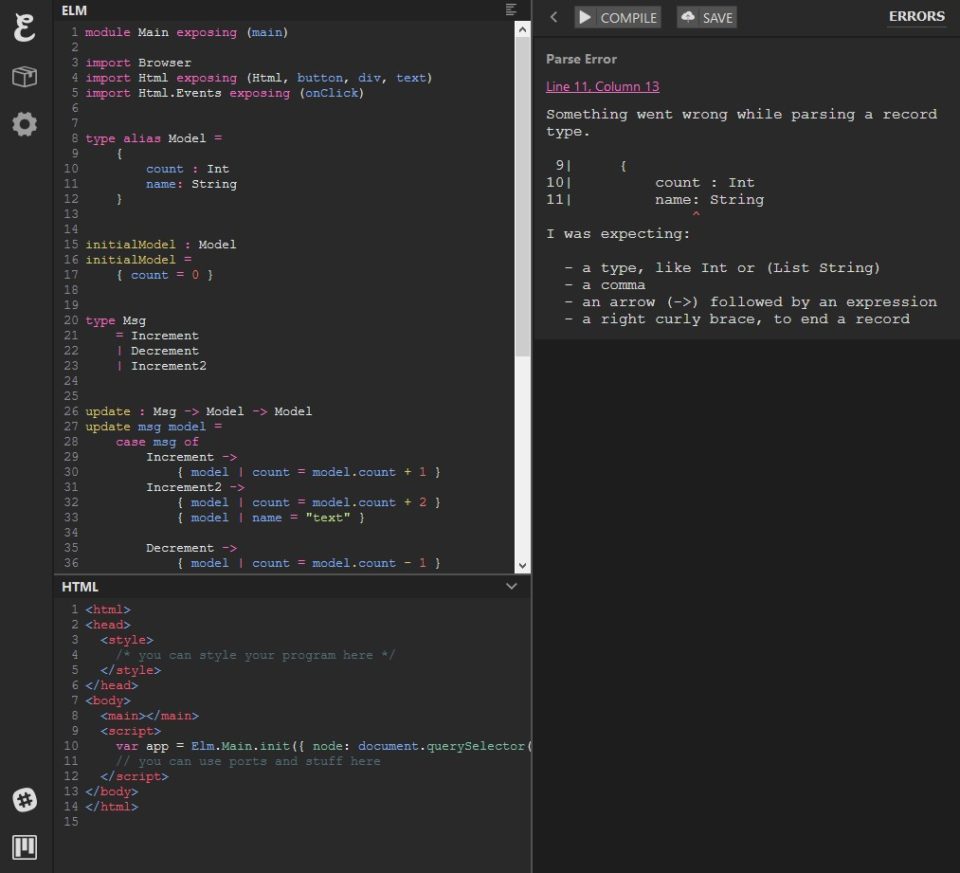Click the back chevron next to Compile
Viewport: 960px width, 873px height.
(x=554, y=17)
